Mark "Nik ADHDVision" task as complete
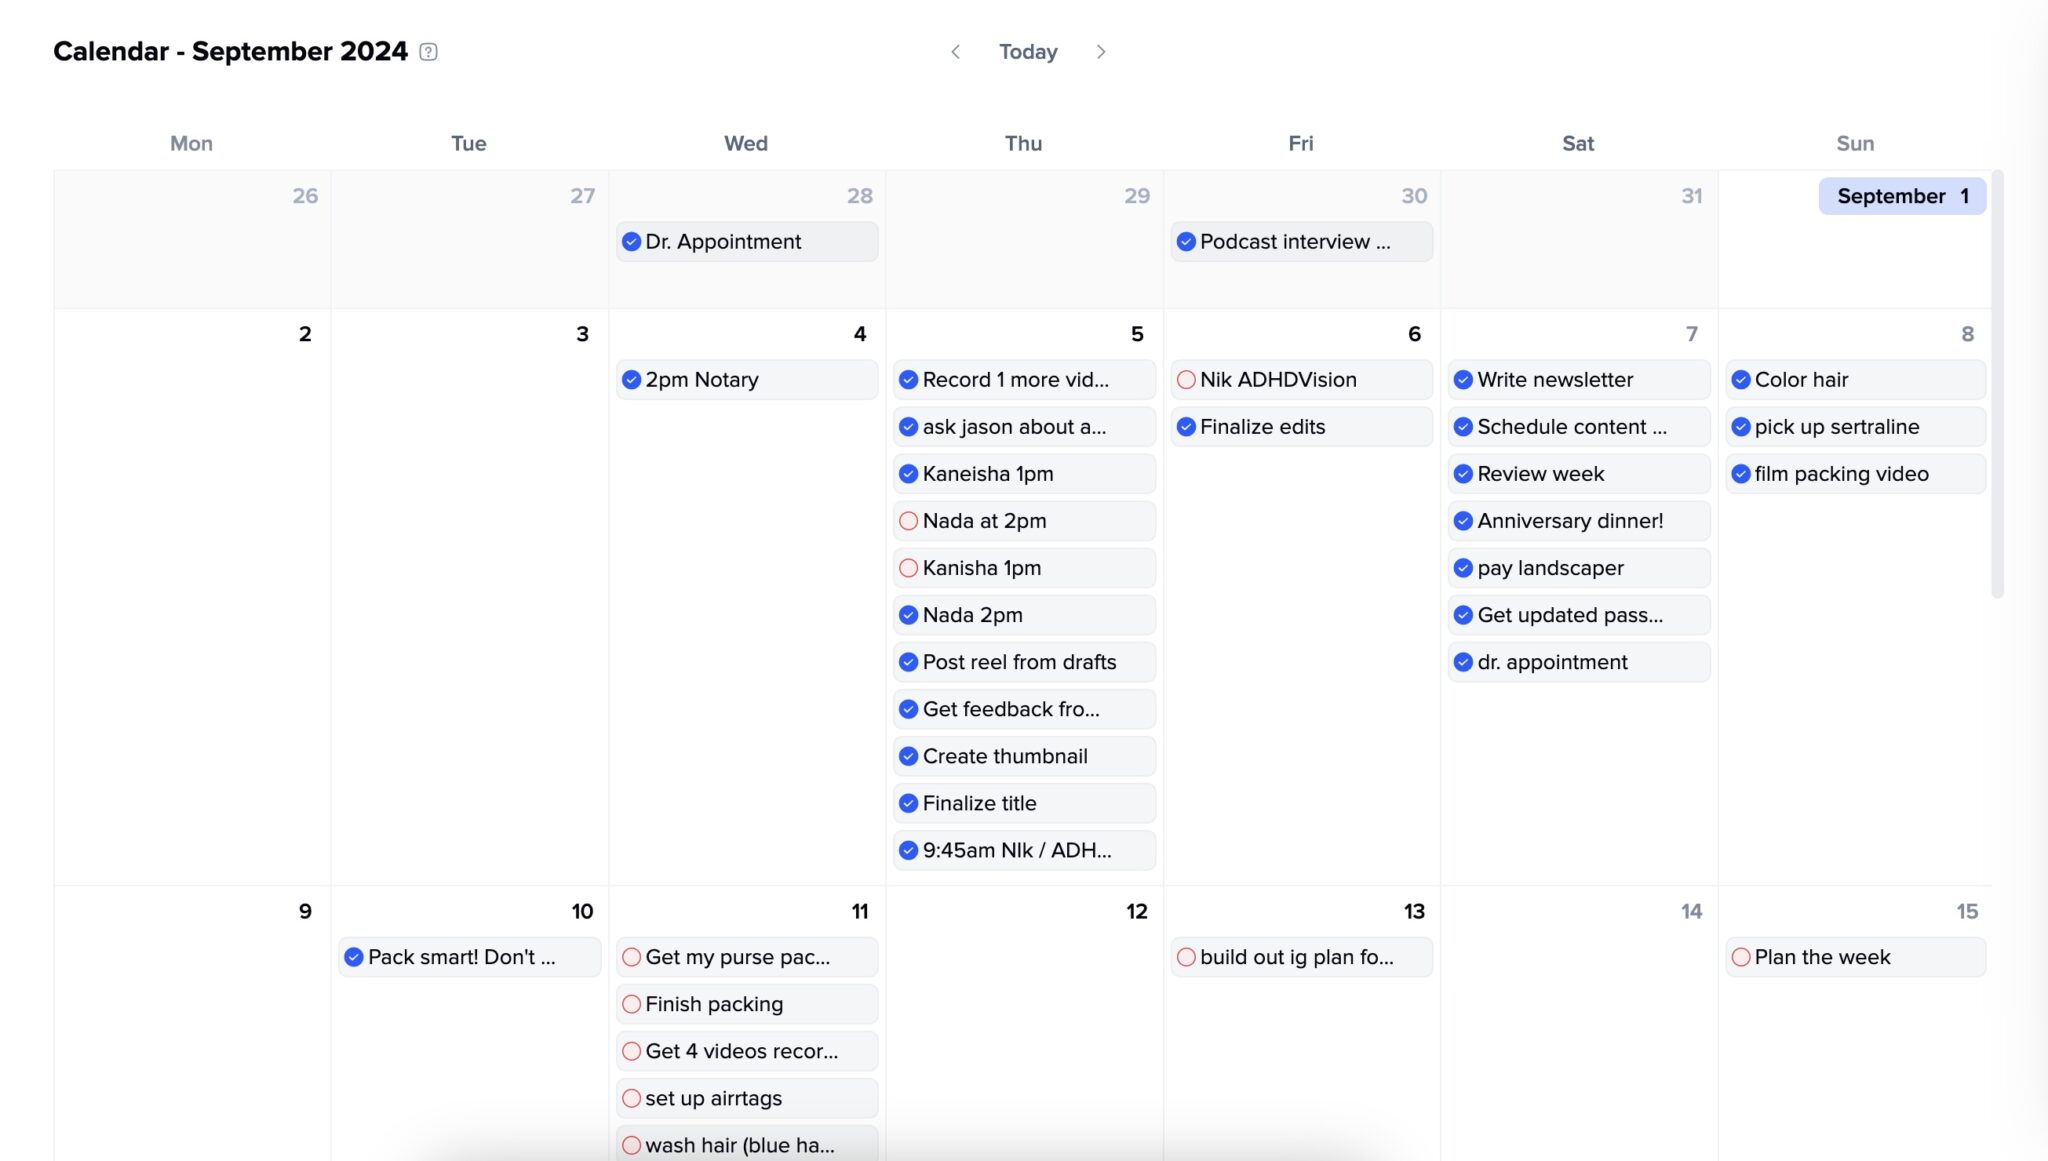 point(1187,379)
